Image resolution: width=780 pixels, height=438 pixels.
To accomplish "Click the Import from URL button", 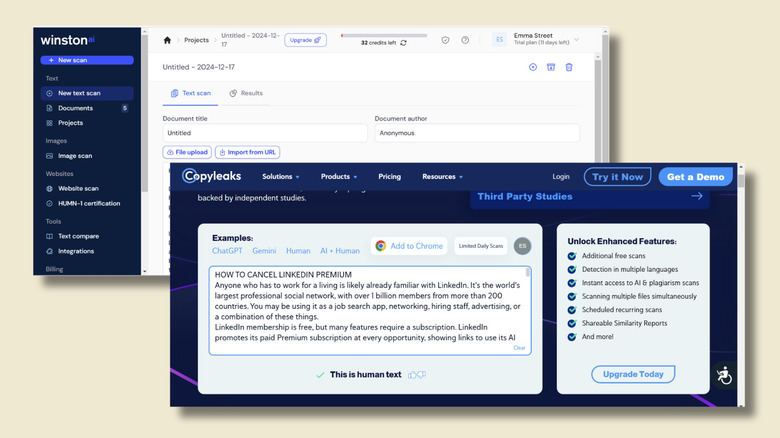I will (x=248, y=152).
